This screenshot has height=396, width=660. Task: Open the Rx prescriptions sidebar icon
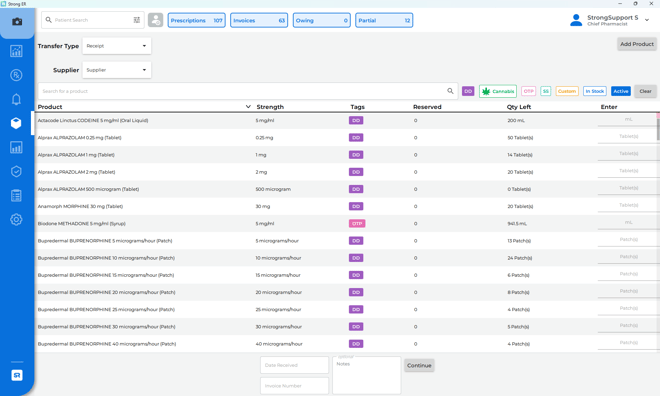point(16,75)
